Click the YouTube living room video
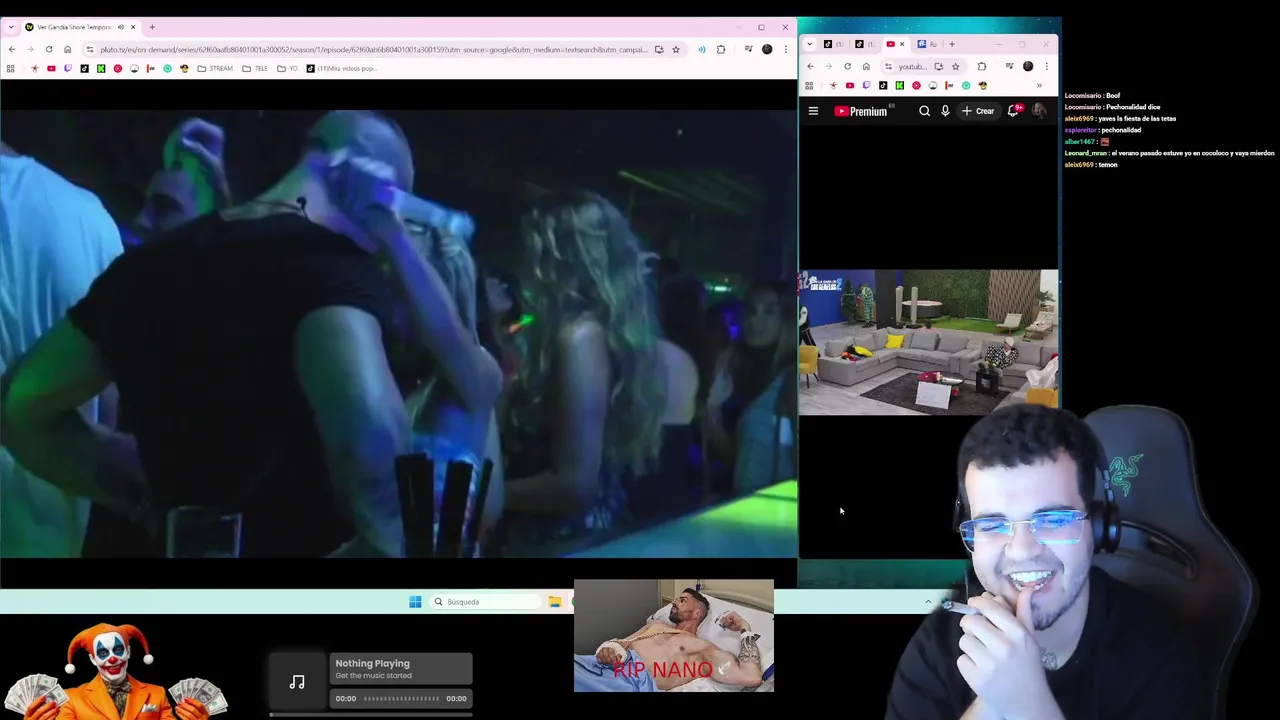 click(928, 341)
